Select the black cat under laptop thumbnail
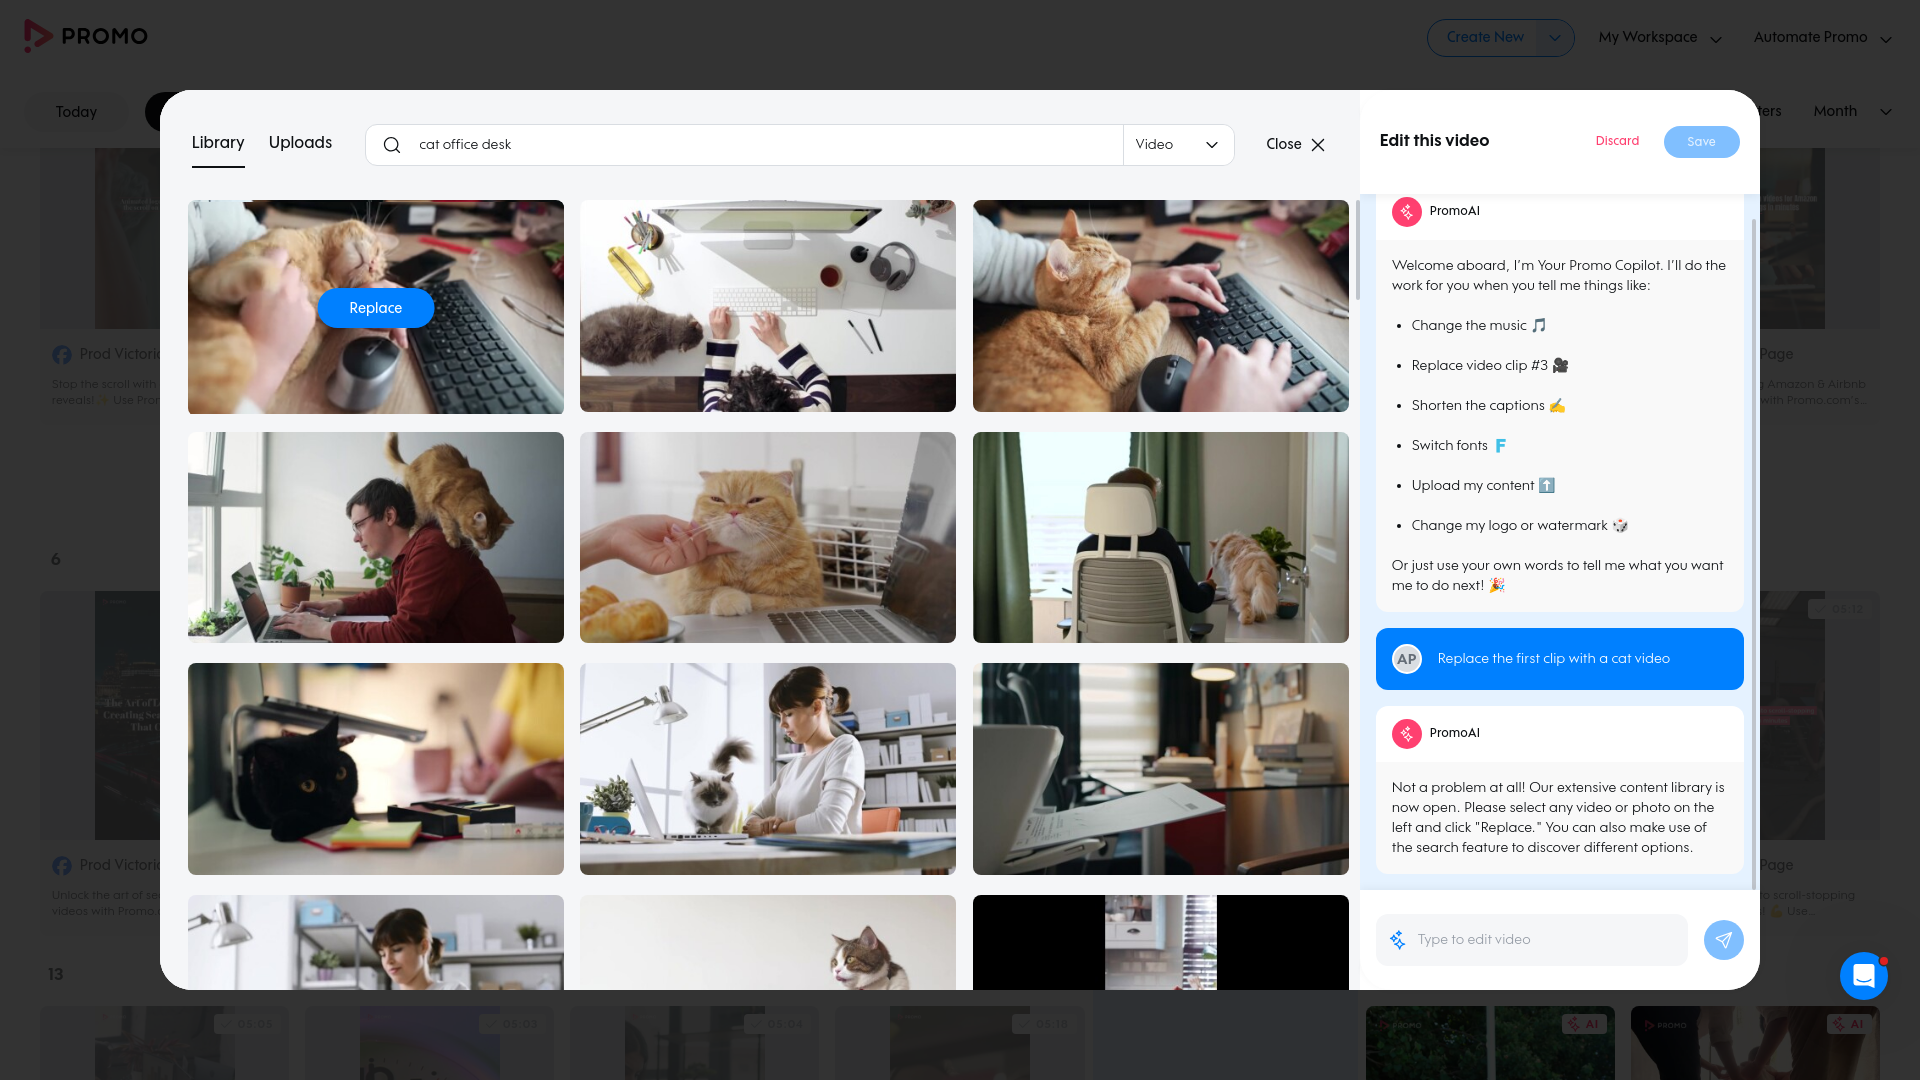Image resolution: width=1920 pixels, height=1080 pixels. point(375,769)
